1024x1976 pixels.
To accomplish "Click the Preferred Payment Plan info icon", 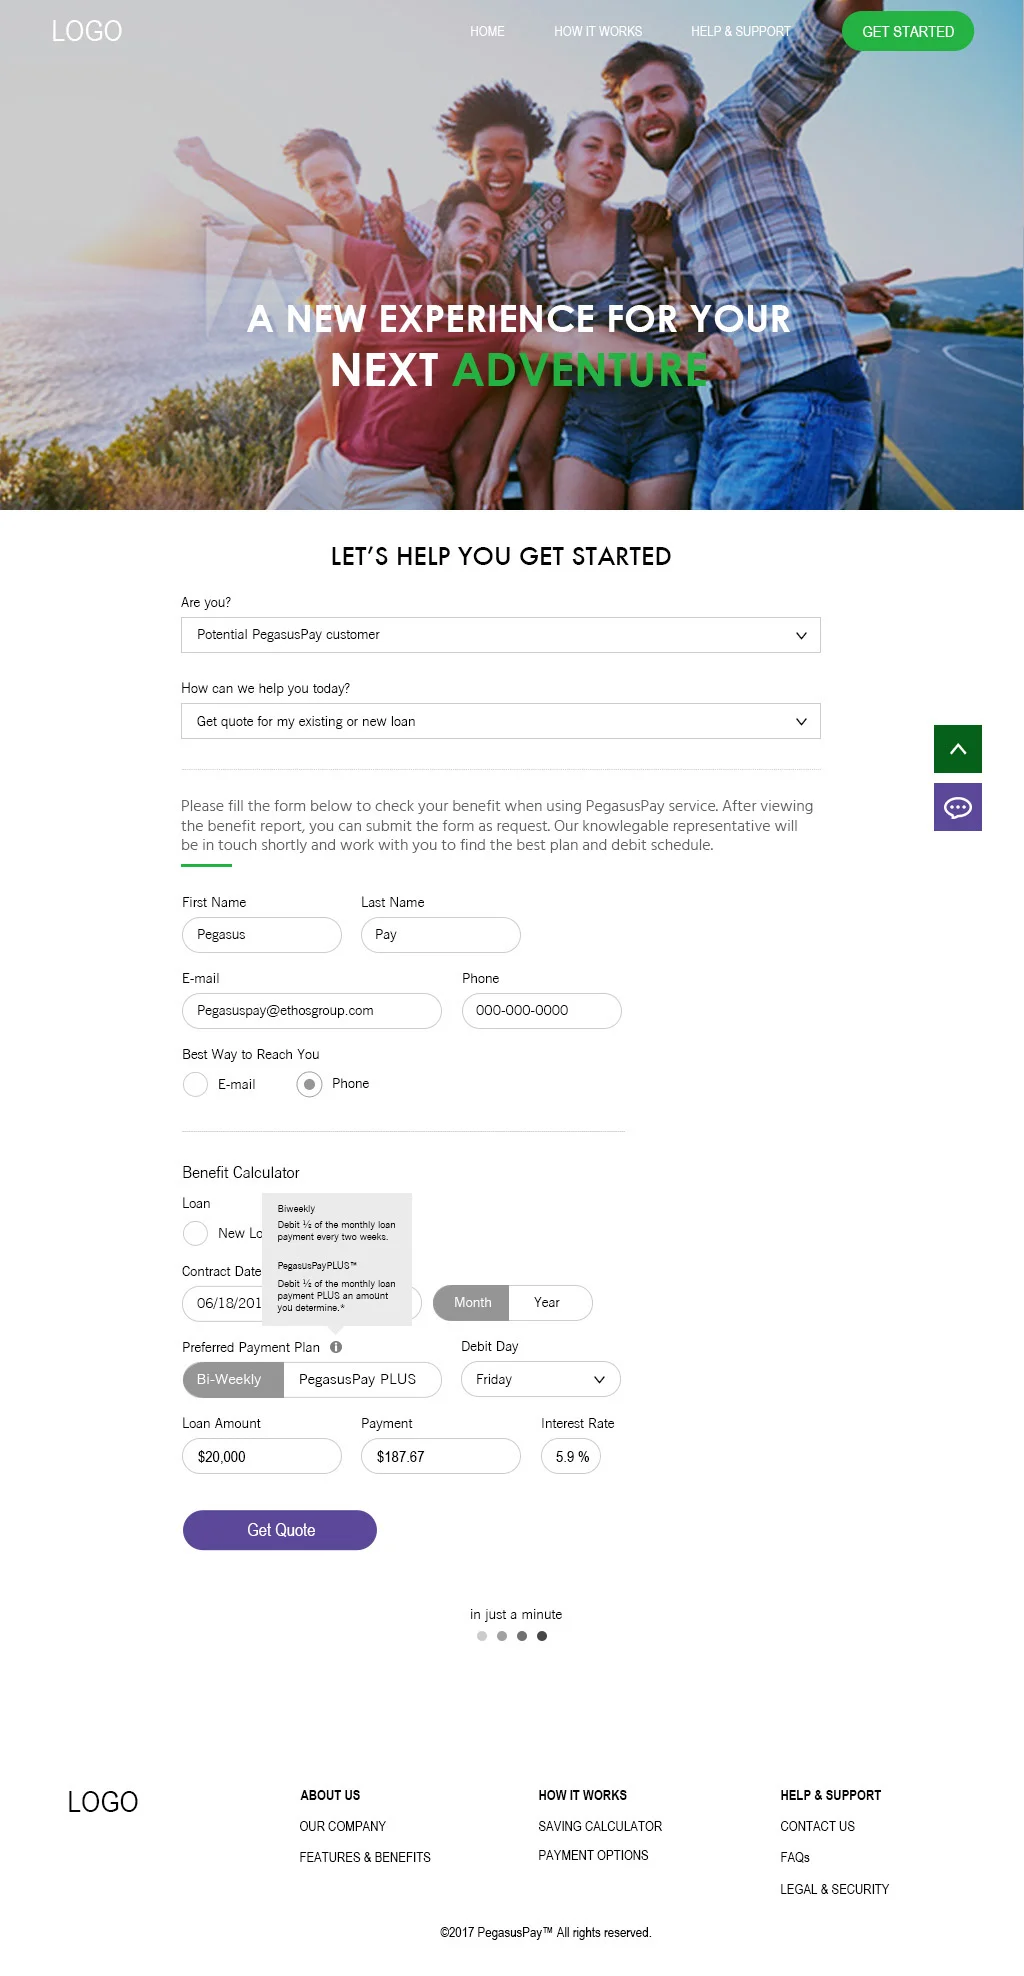I will pyautogui.click(x=336, y=1347).
